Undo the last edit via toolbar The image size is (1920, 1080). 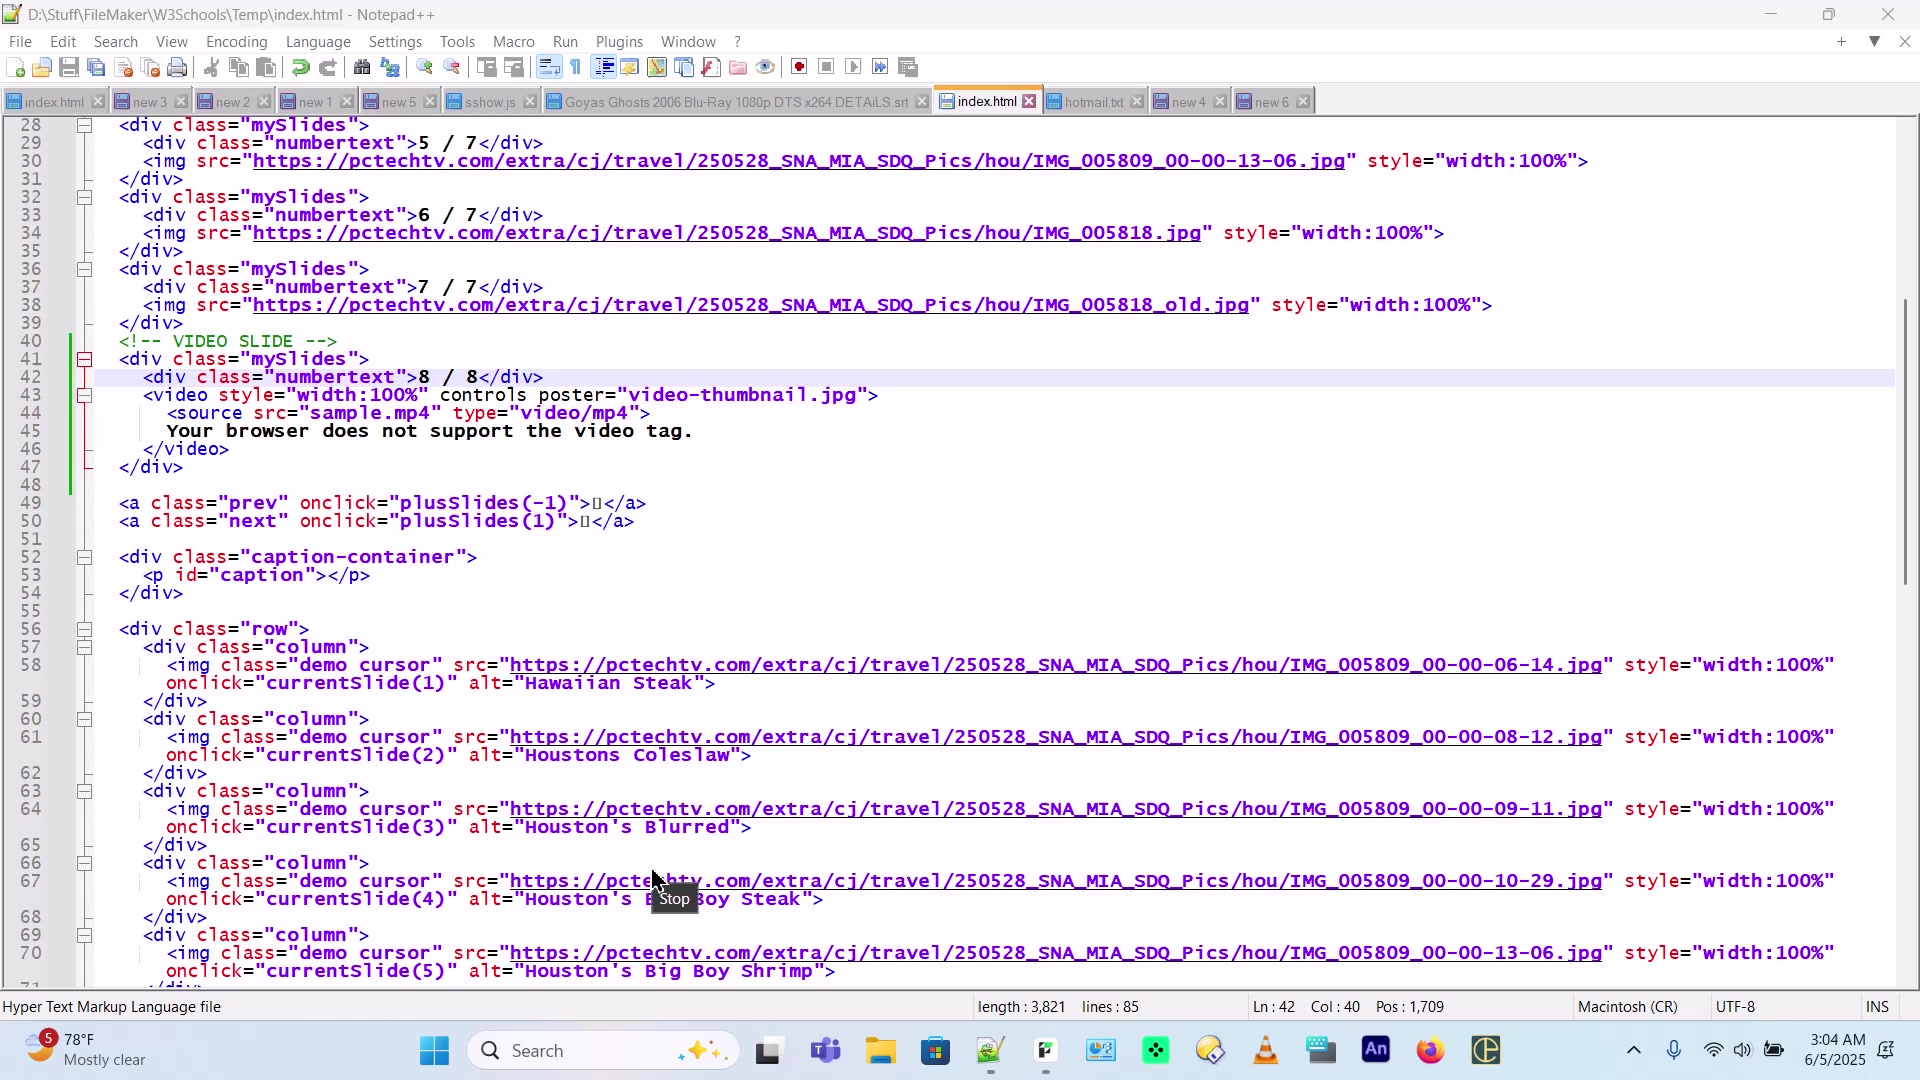(300, 67)
